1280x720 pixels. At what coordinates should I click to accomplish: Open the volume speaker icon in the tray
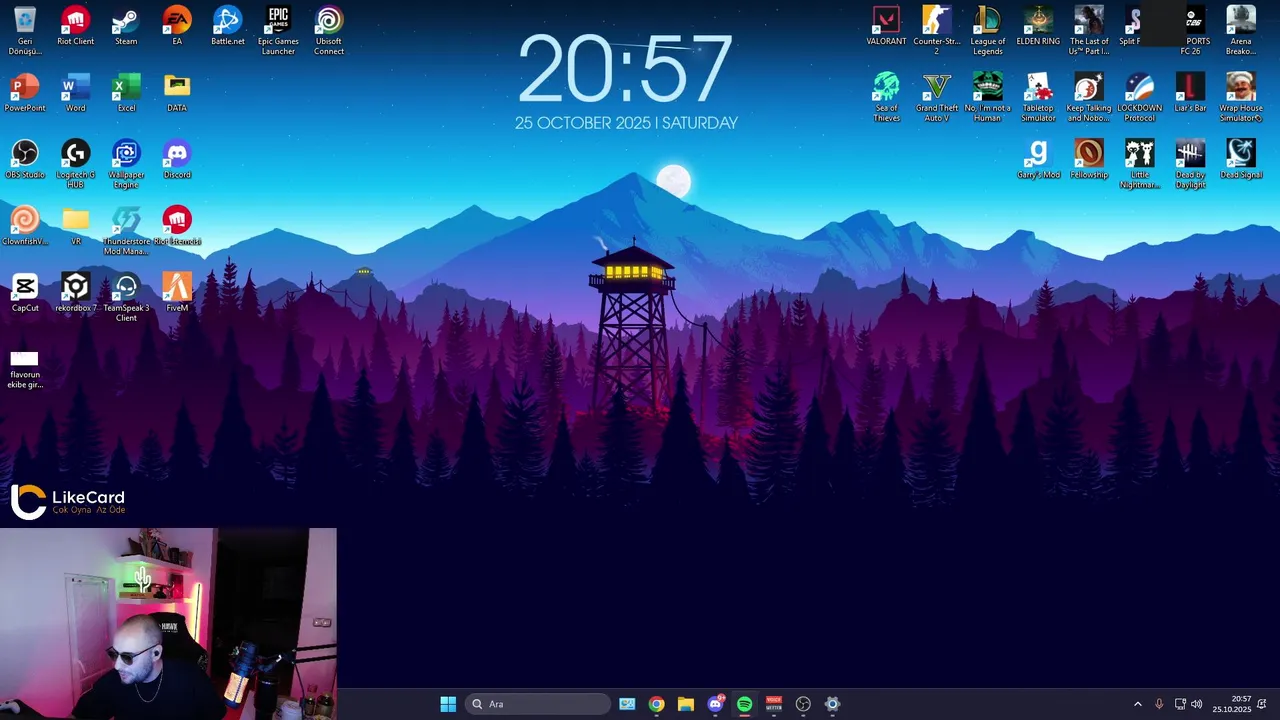[x=1196, y=704]
